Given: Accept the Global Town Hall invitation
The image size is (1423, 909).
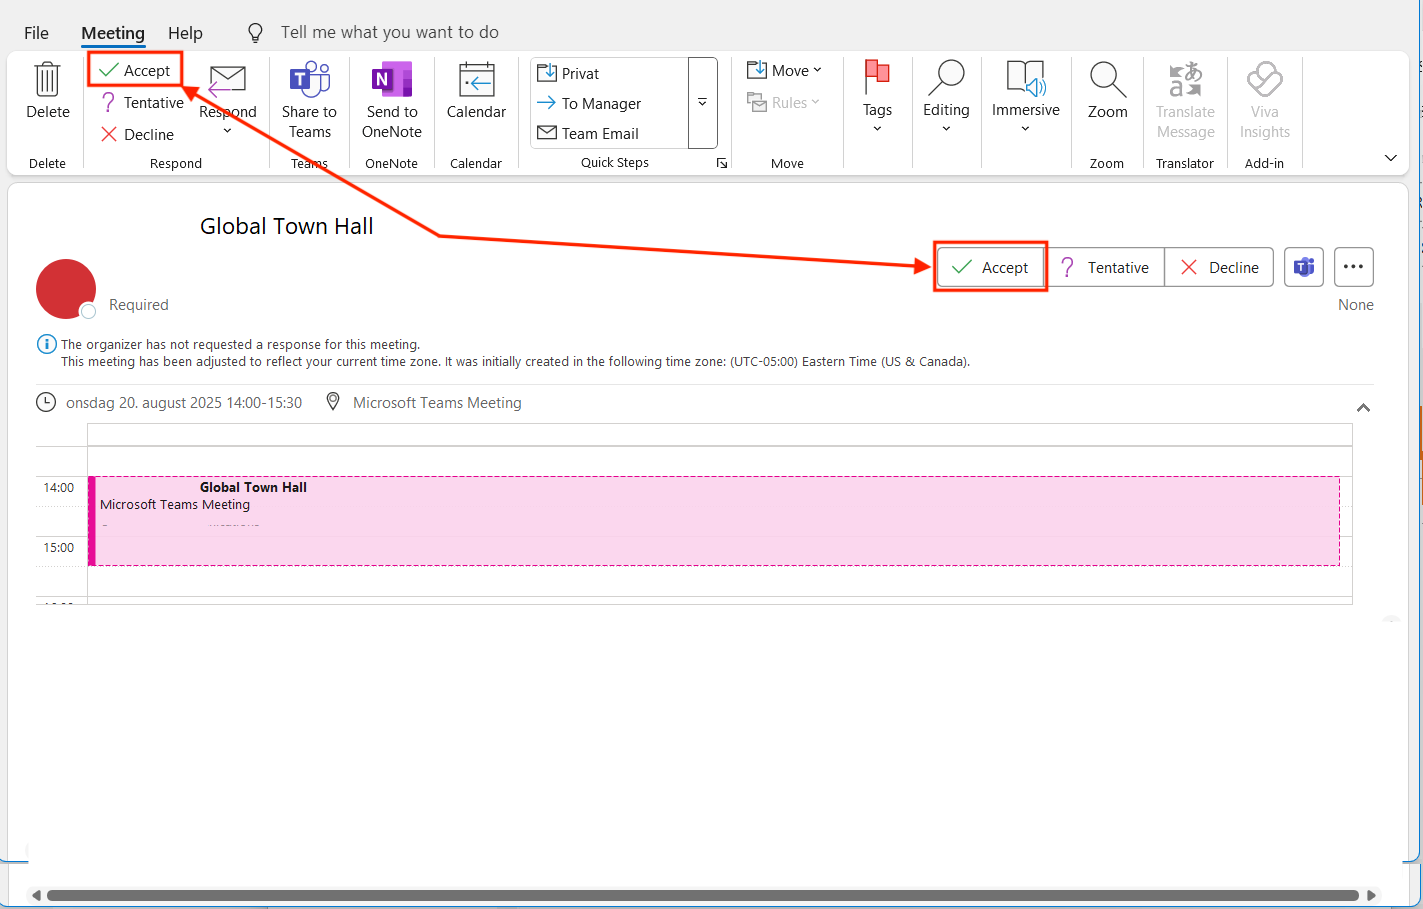Looking at the screenshot, I should point(990,267).
